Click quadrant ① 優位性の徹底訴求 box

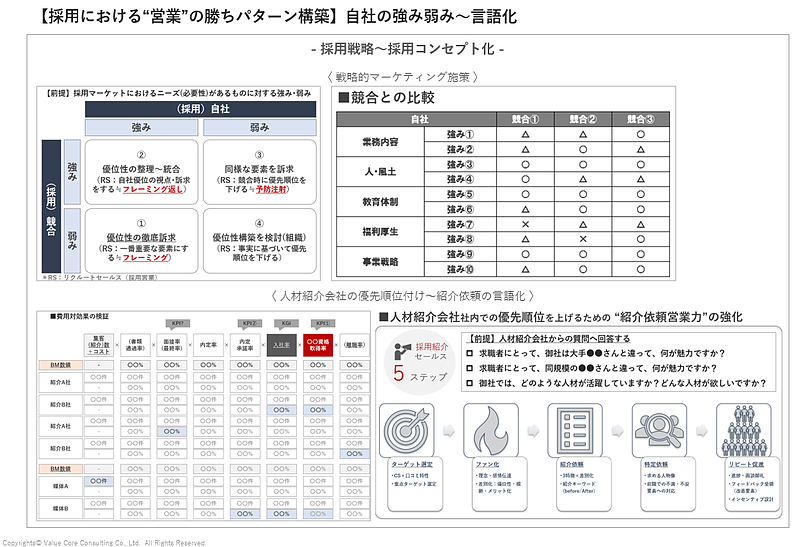(x=141, y=241)
